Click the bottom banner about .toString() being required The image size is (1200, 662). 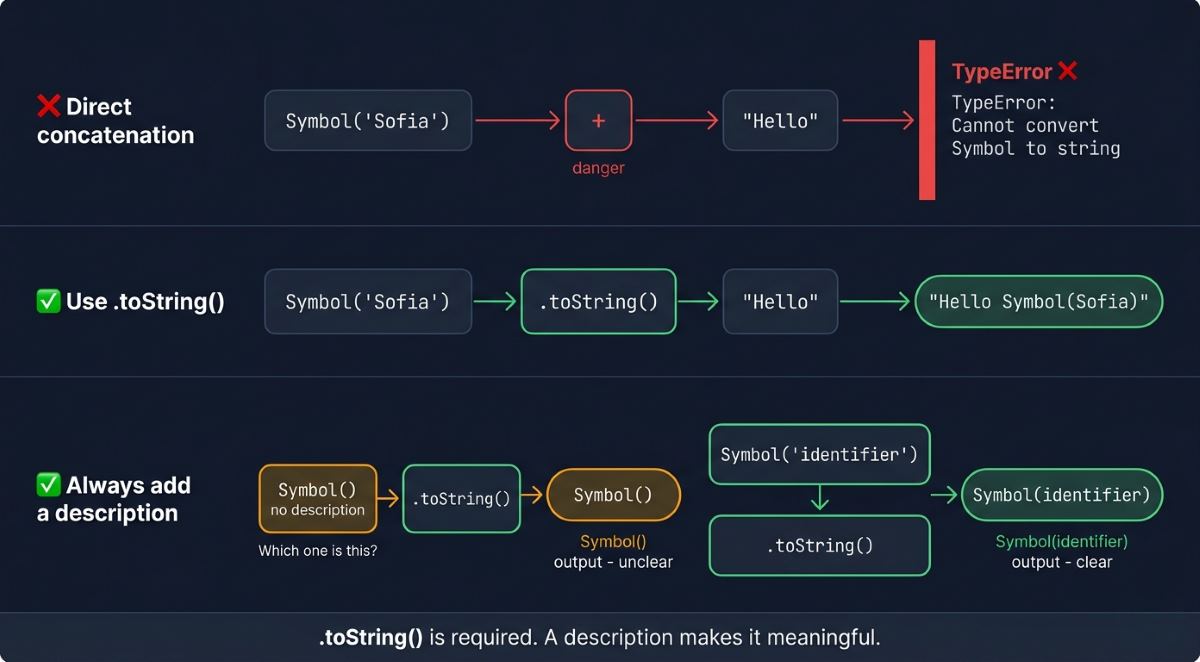599,637
